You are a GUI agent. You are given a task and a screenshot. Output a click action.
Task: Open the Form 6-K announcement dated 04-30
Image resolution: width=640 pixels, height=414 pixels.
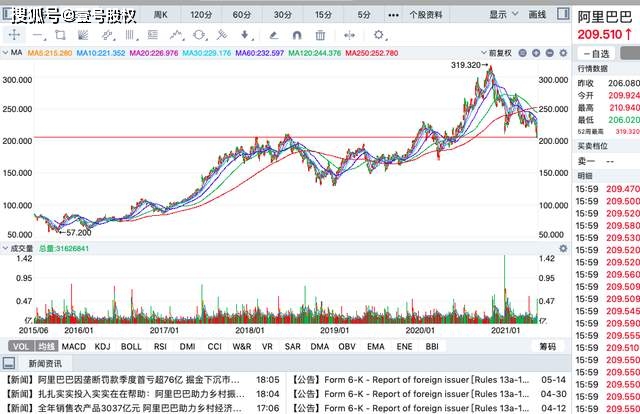429,394
